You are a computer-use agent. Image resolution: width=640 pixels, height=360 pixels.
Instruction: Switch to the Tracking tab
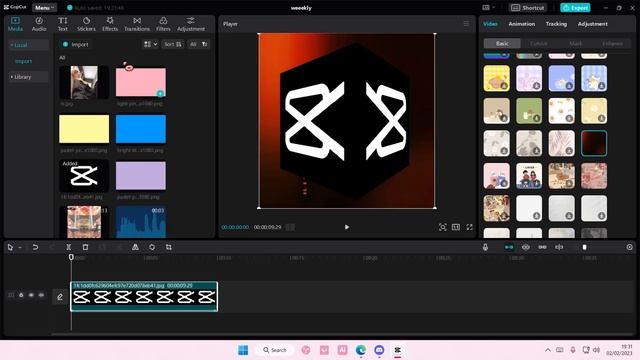pos(556,24)
